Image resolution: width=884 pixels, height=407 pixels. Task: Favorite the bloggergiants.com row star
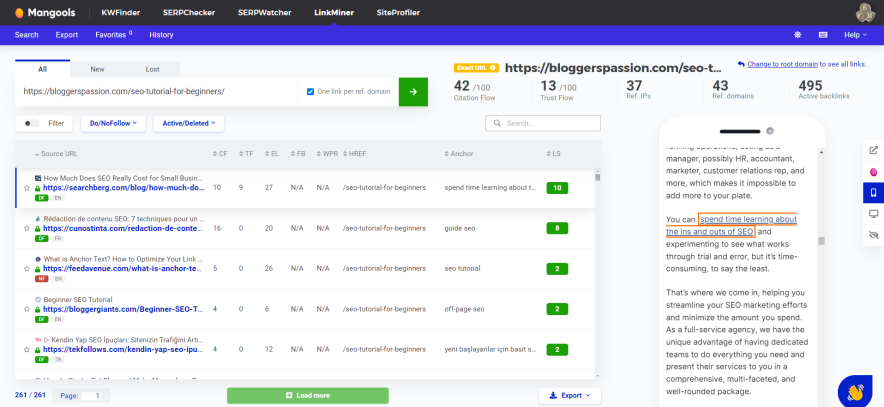tap(26, 309)
